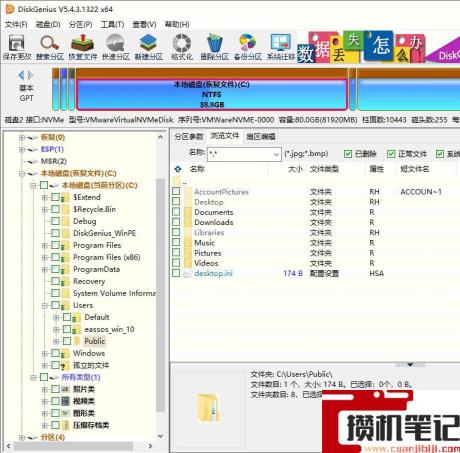Toggle the Normal files filter checkbox
Viewport: 460px width, 453px height.
coord(391,154)
